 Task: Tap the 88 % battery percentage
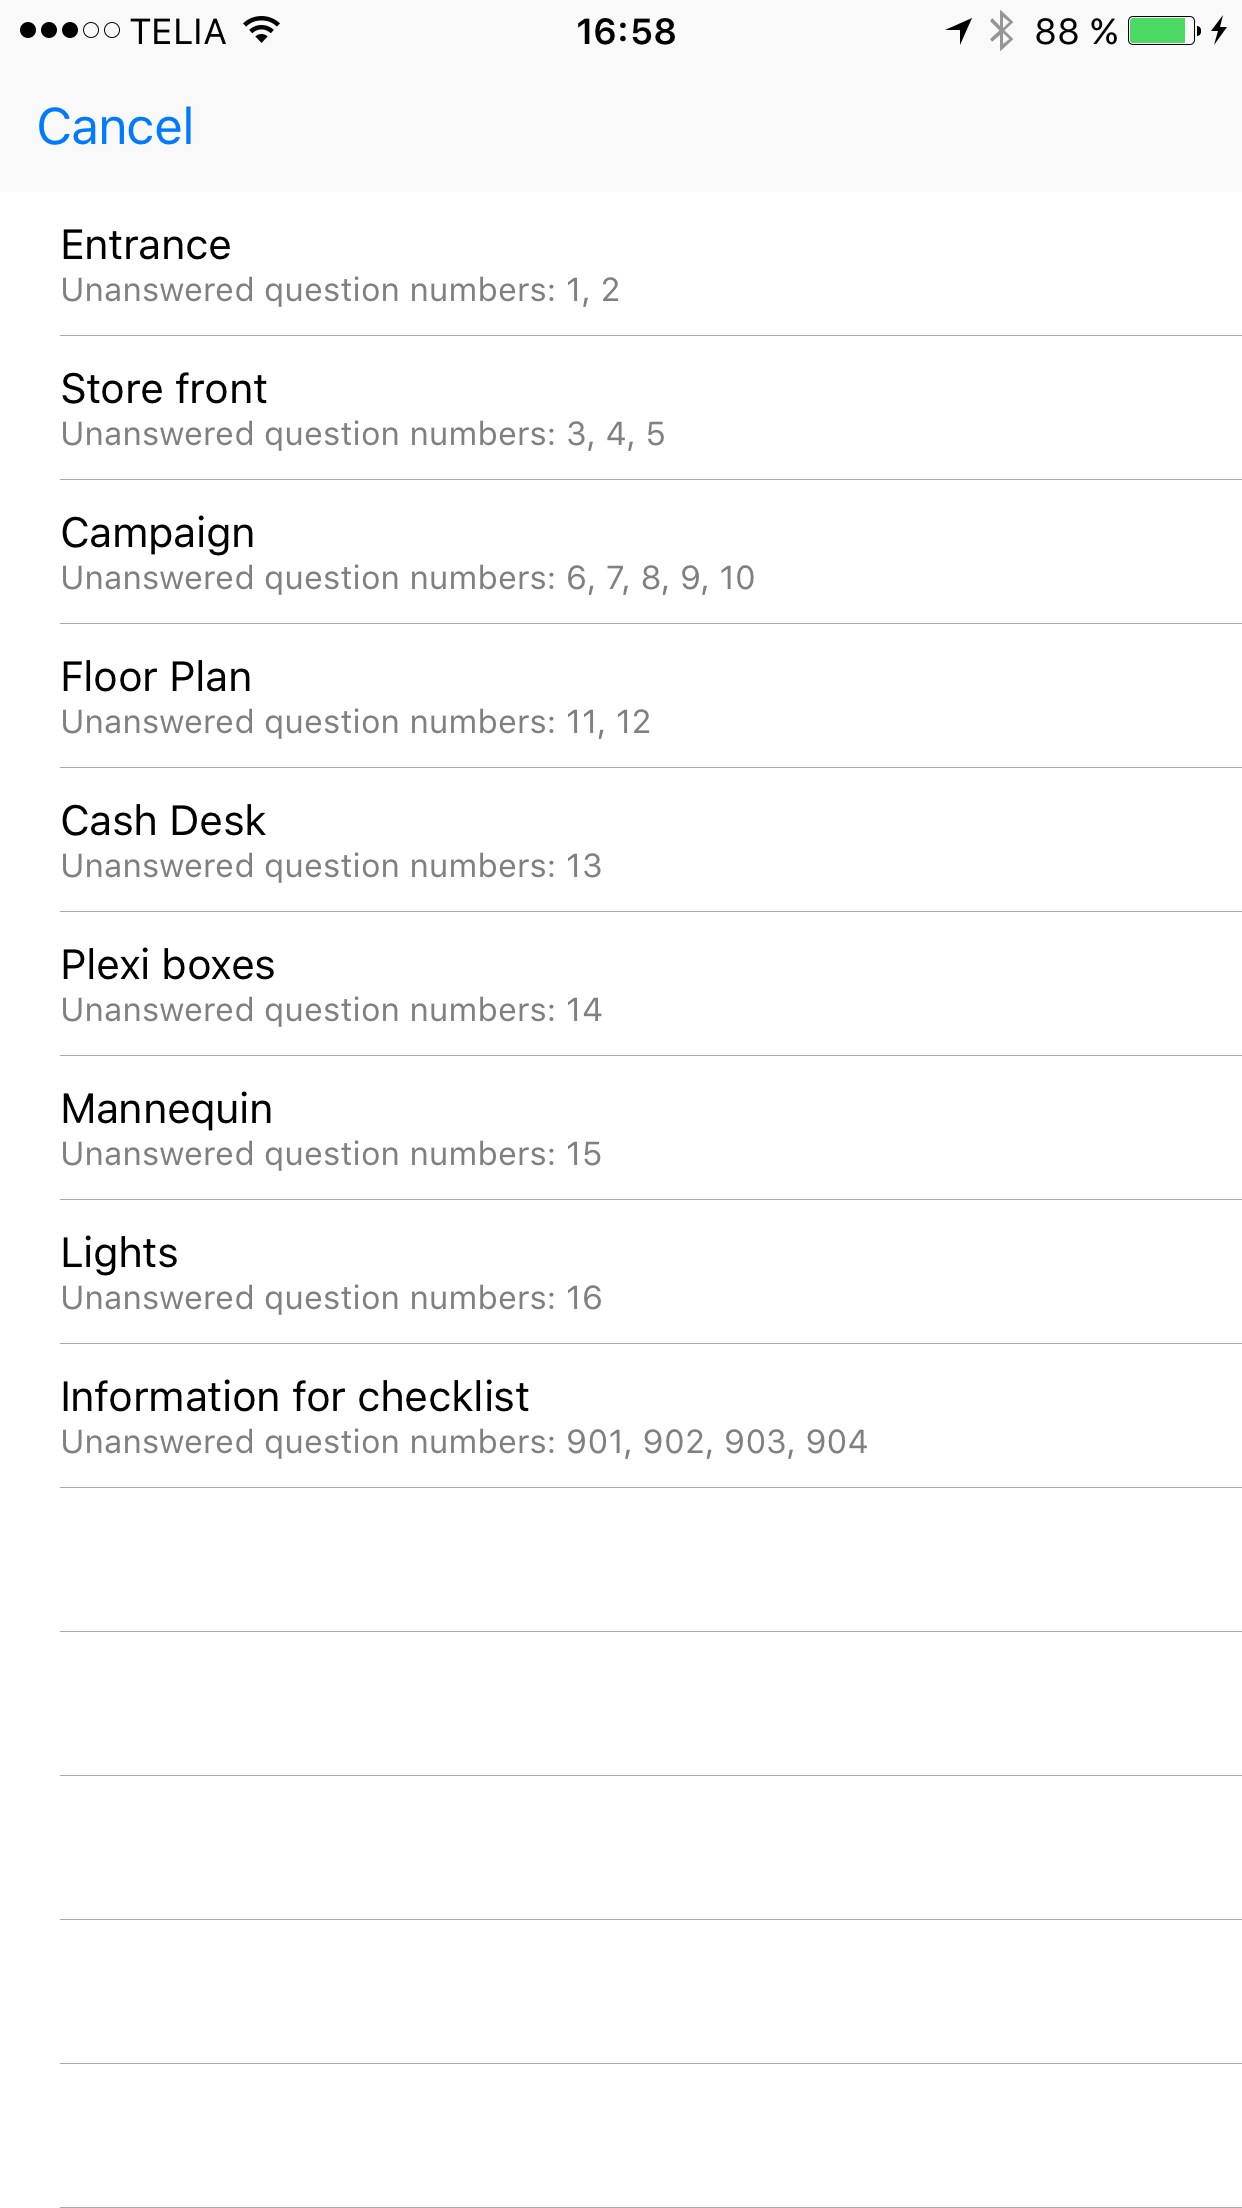1075,32
